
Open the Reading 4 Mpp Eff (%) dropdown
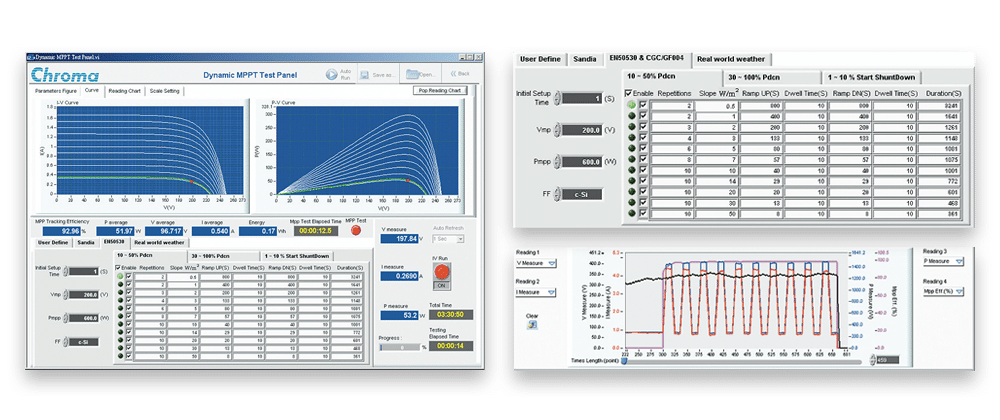(x=944, y=291)
